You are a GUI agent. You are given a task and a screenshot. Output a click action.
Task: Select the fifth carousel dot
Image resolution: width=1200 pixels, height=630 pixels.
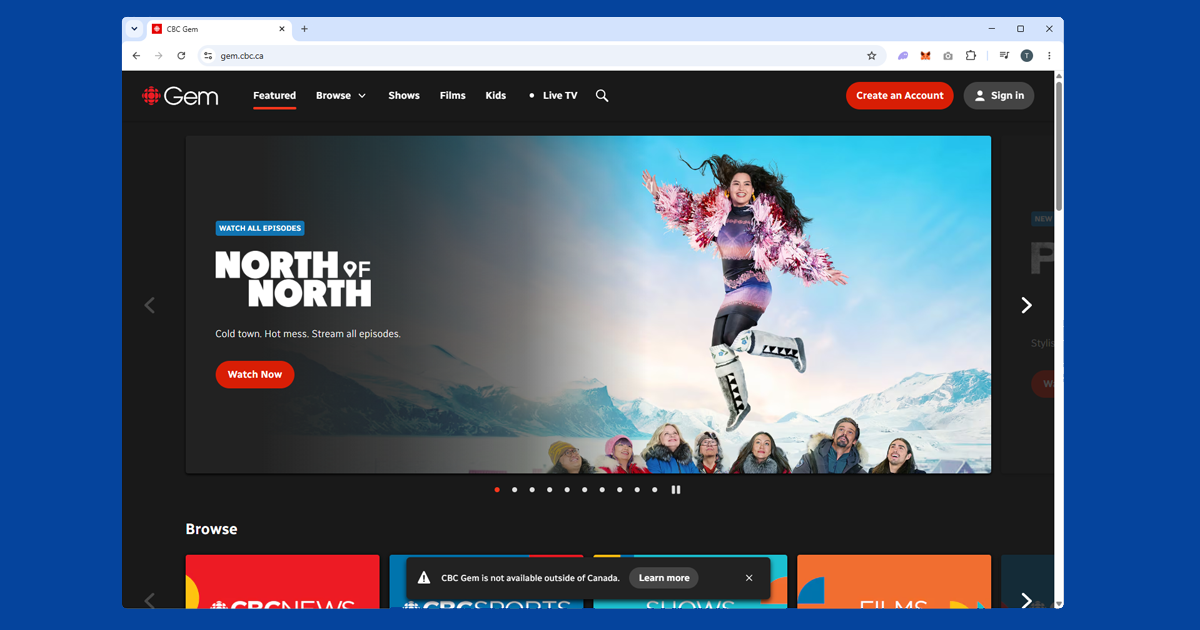pyautogui.click(x=567, y=490)
